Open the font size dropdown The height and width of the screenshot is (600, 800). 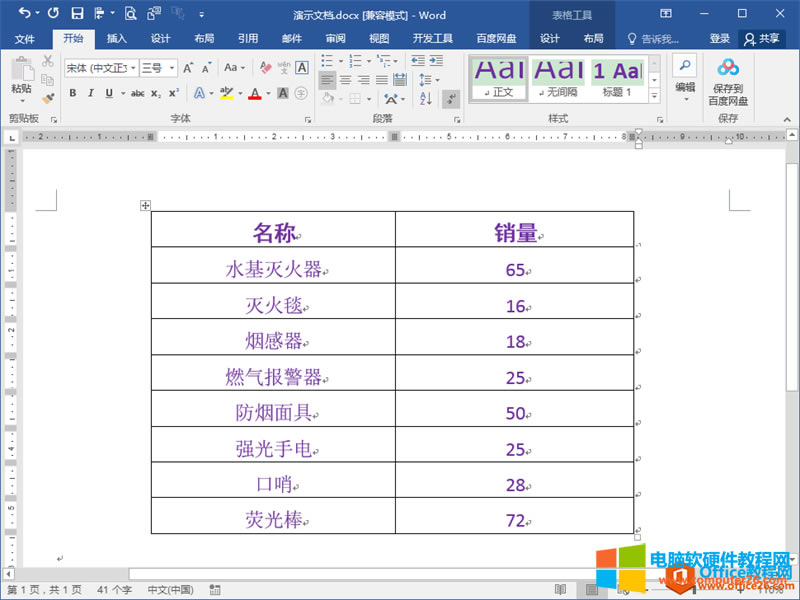click(x=158, y=68)
